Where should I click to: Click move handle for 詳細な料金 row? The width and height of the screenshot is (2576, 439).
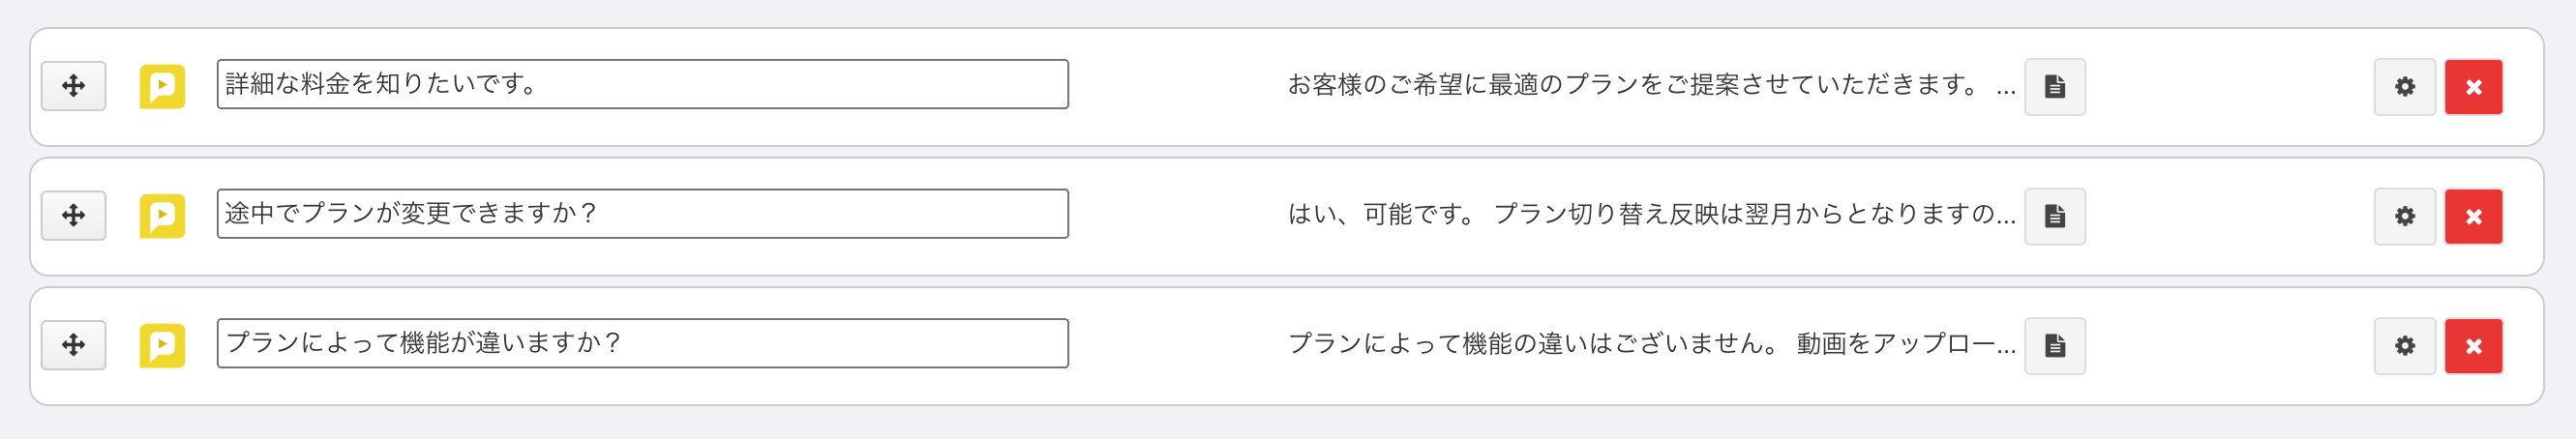tap(73, 86)
